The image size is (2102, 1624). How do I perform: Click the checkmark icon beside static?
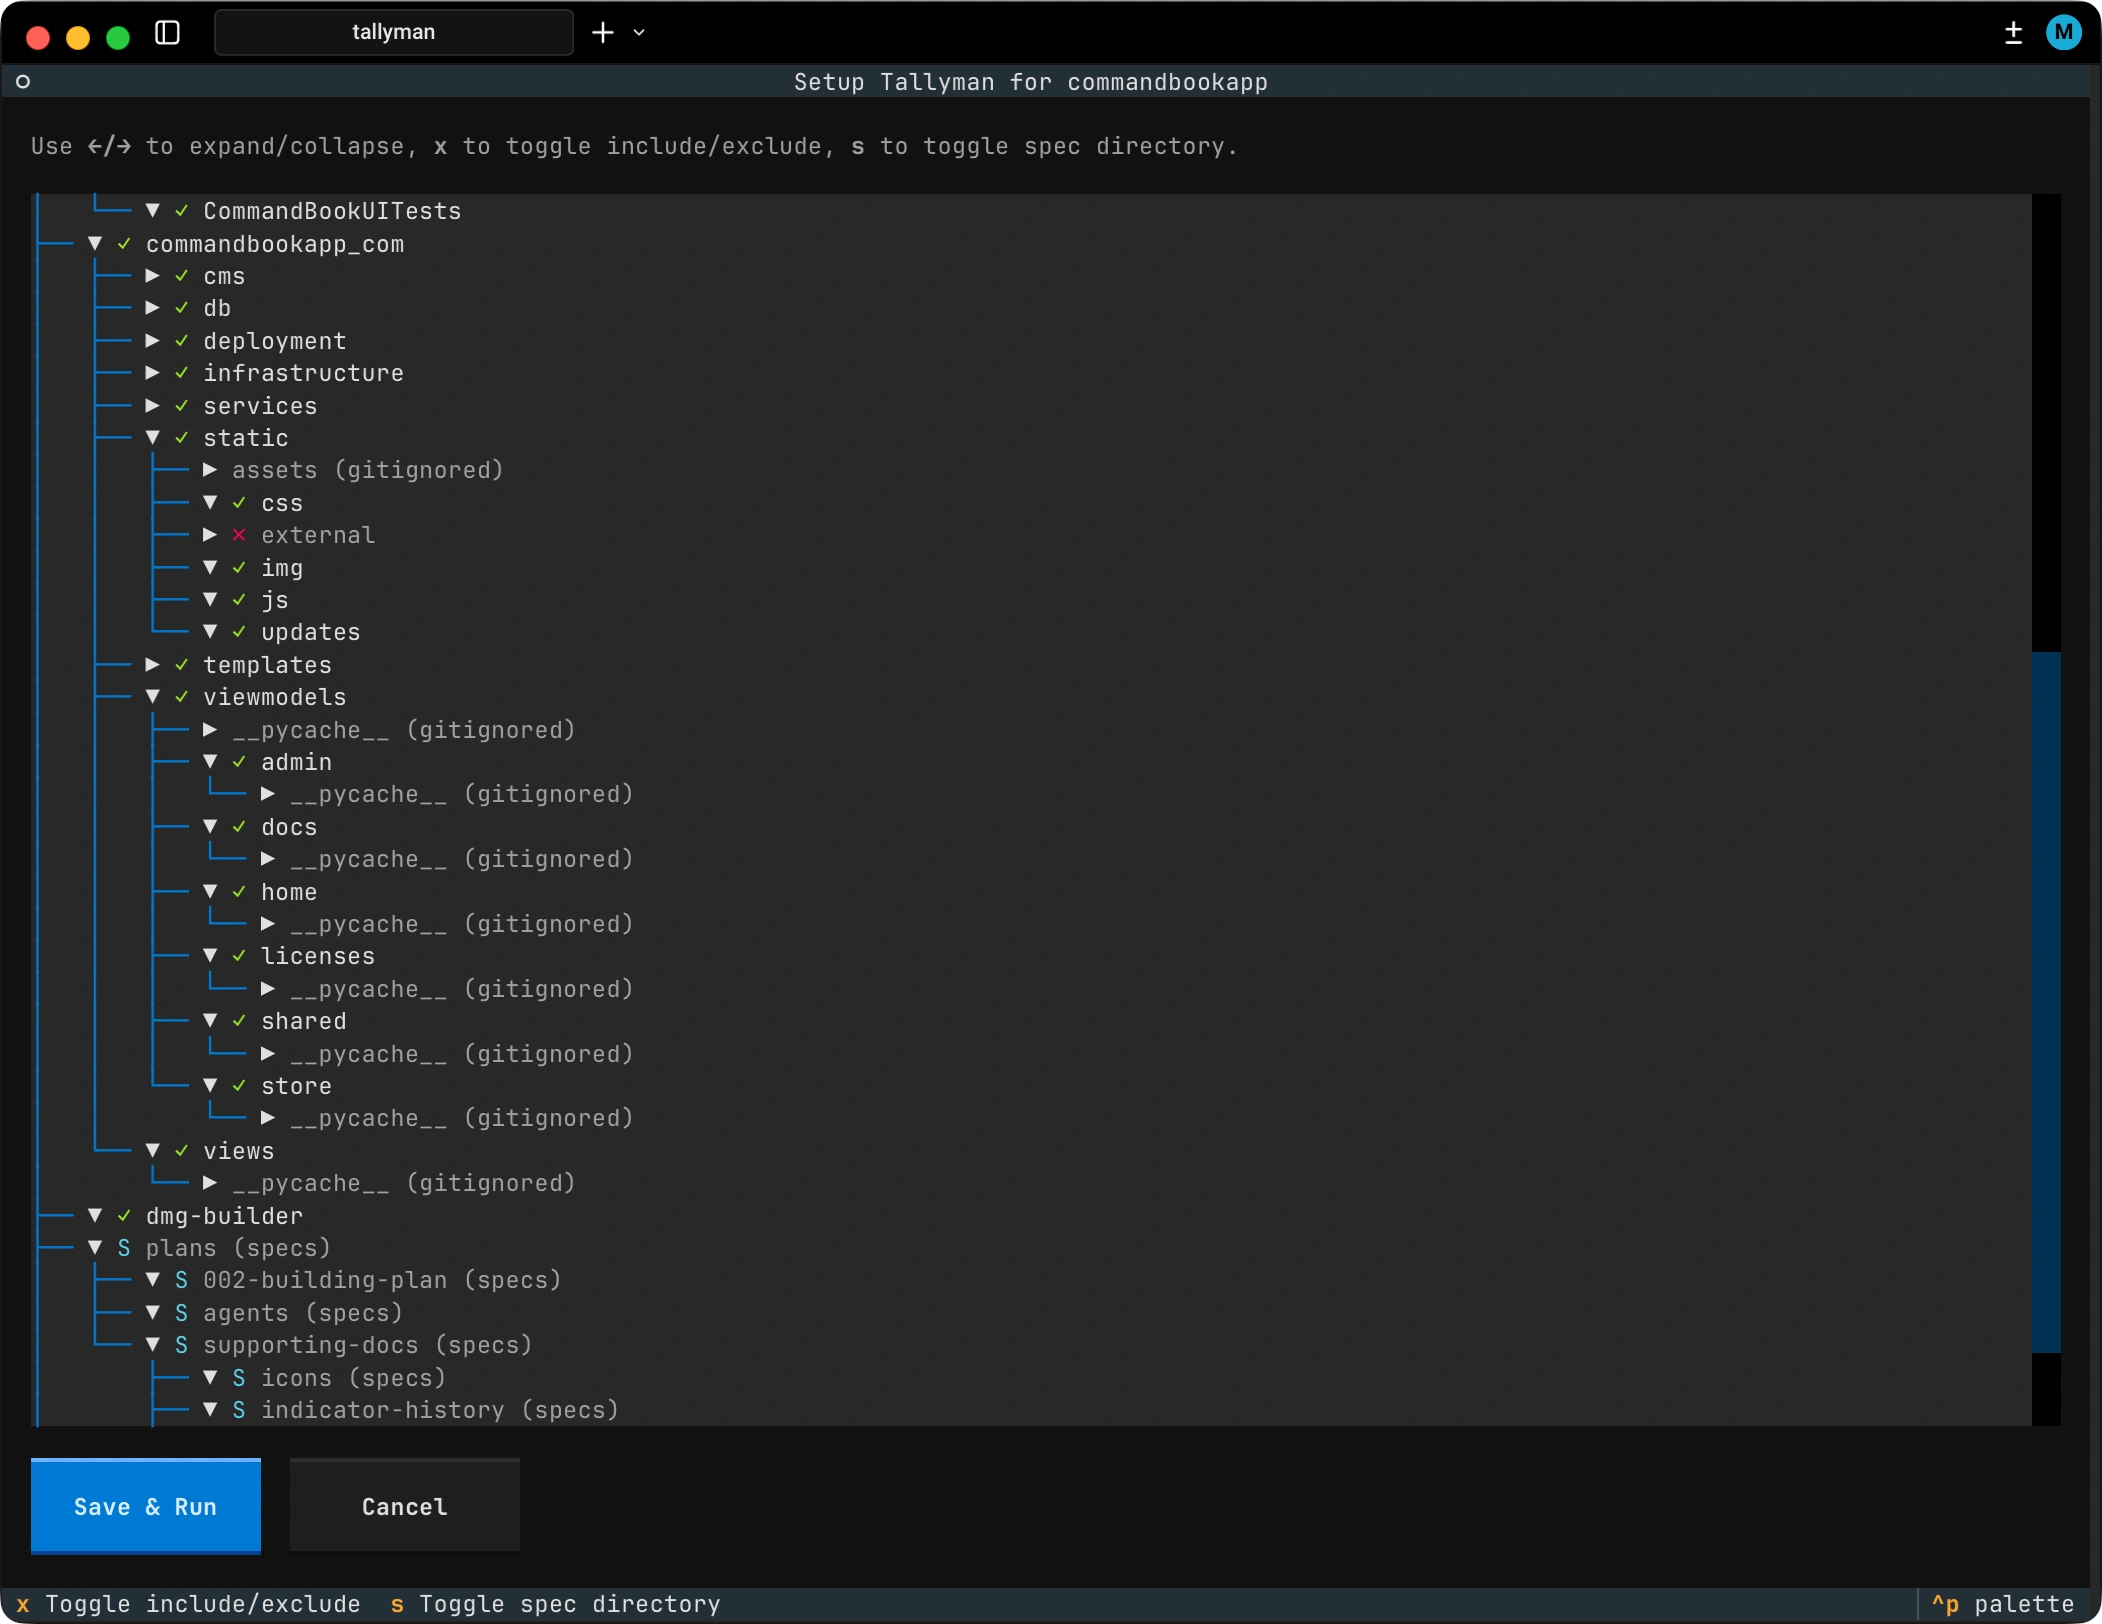click(x=182, y=438)
